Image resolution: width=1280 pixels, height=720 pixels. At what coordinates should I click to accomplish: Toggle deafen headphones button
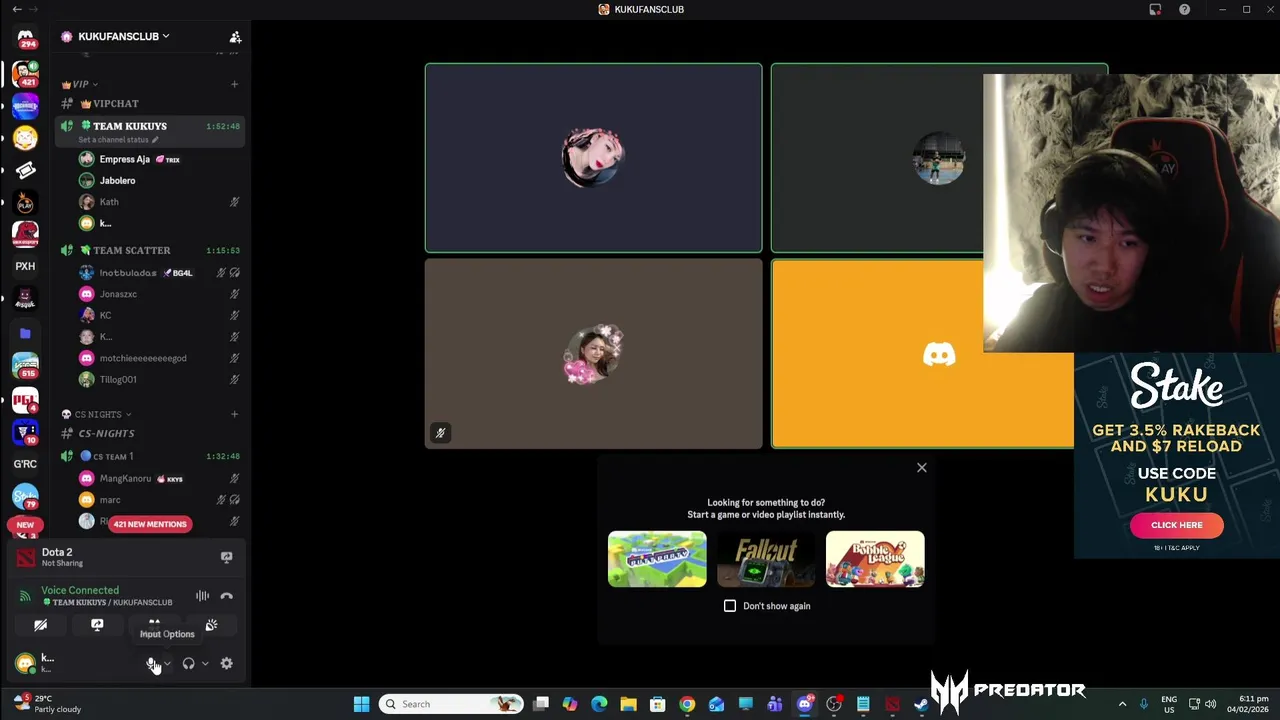(188, 664)
